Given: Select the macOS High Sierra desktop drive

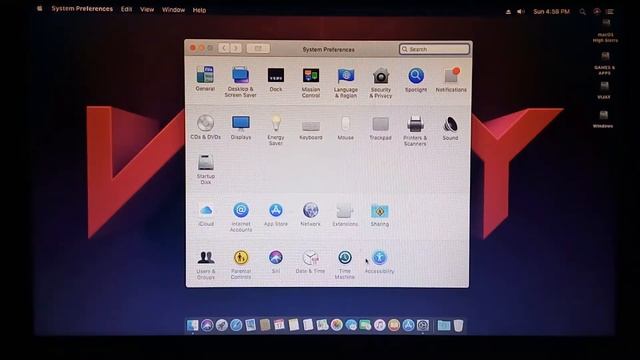Looking at the screenshot, I should [x=606, y=31].
